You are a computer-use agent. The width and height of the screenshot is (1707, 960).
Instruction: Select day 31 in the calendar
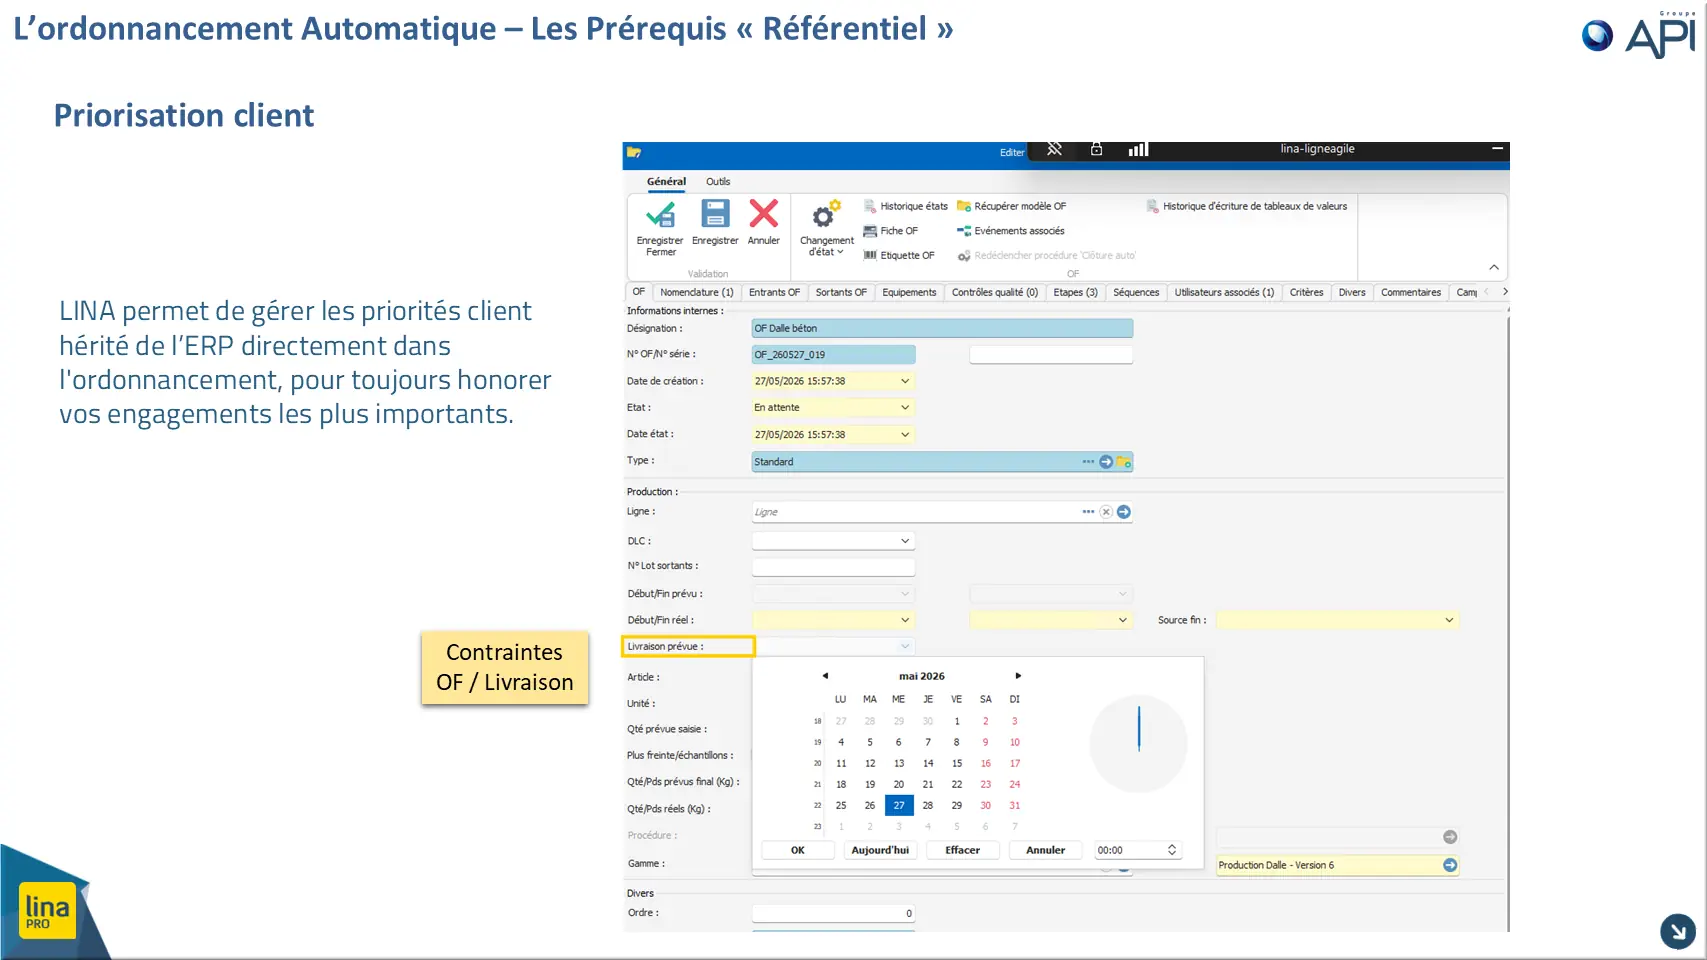click(x=1015, y=805)
